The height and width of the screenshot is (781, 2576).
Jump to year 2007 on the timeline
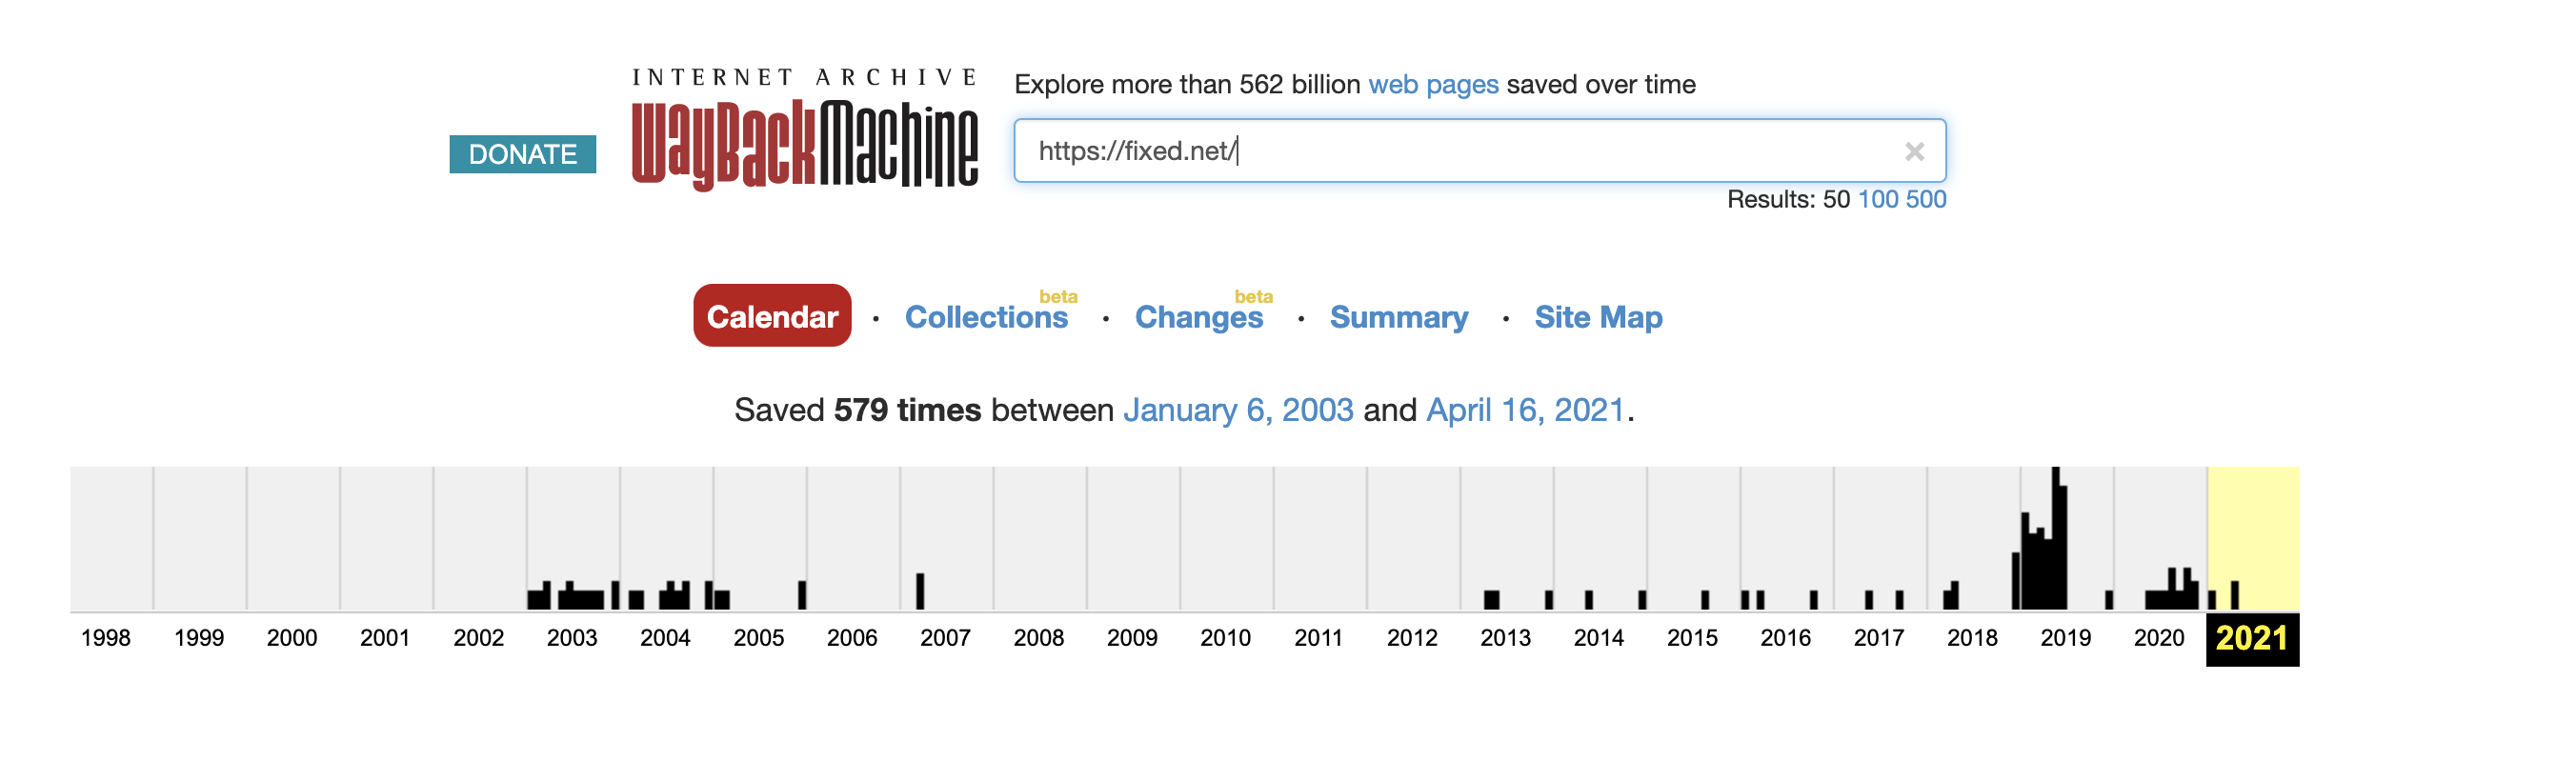[x=945, y=637]
